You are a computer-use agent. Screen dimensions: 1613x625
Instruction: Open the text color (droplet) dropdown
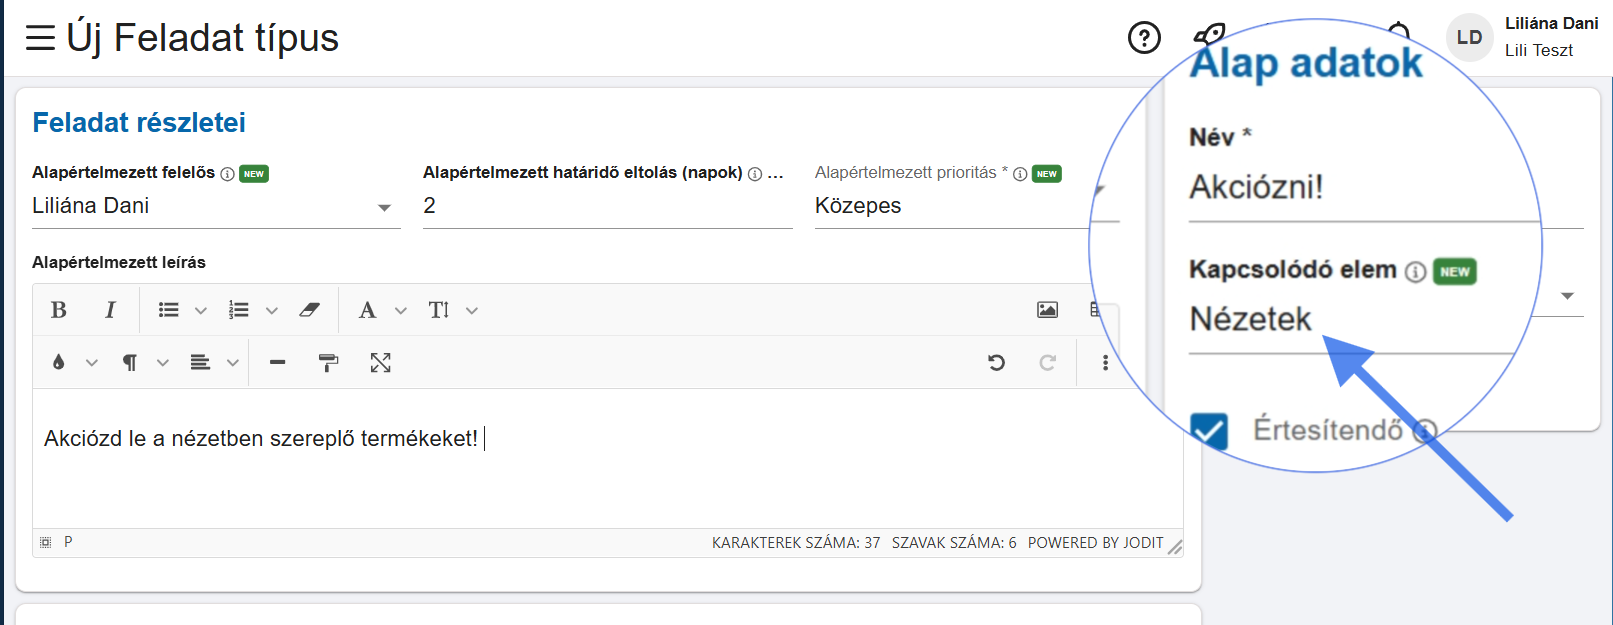click(x=92, y=363)
